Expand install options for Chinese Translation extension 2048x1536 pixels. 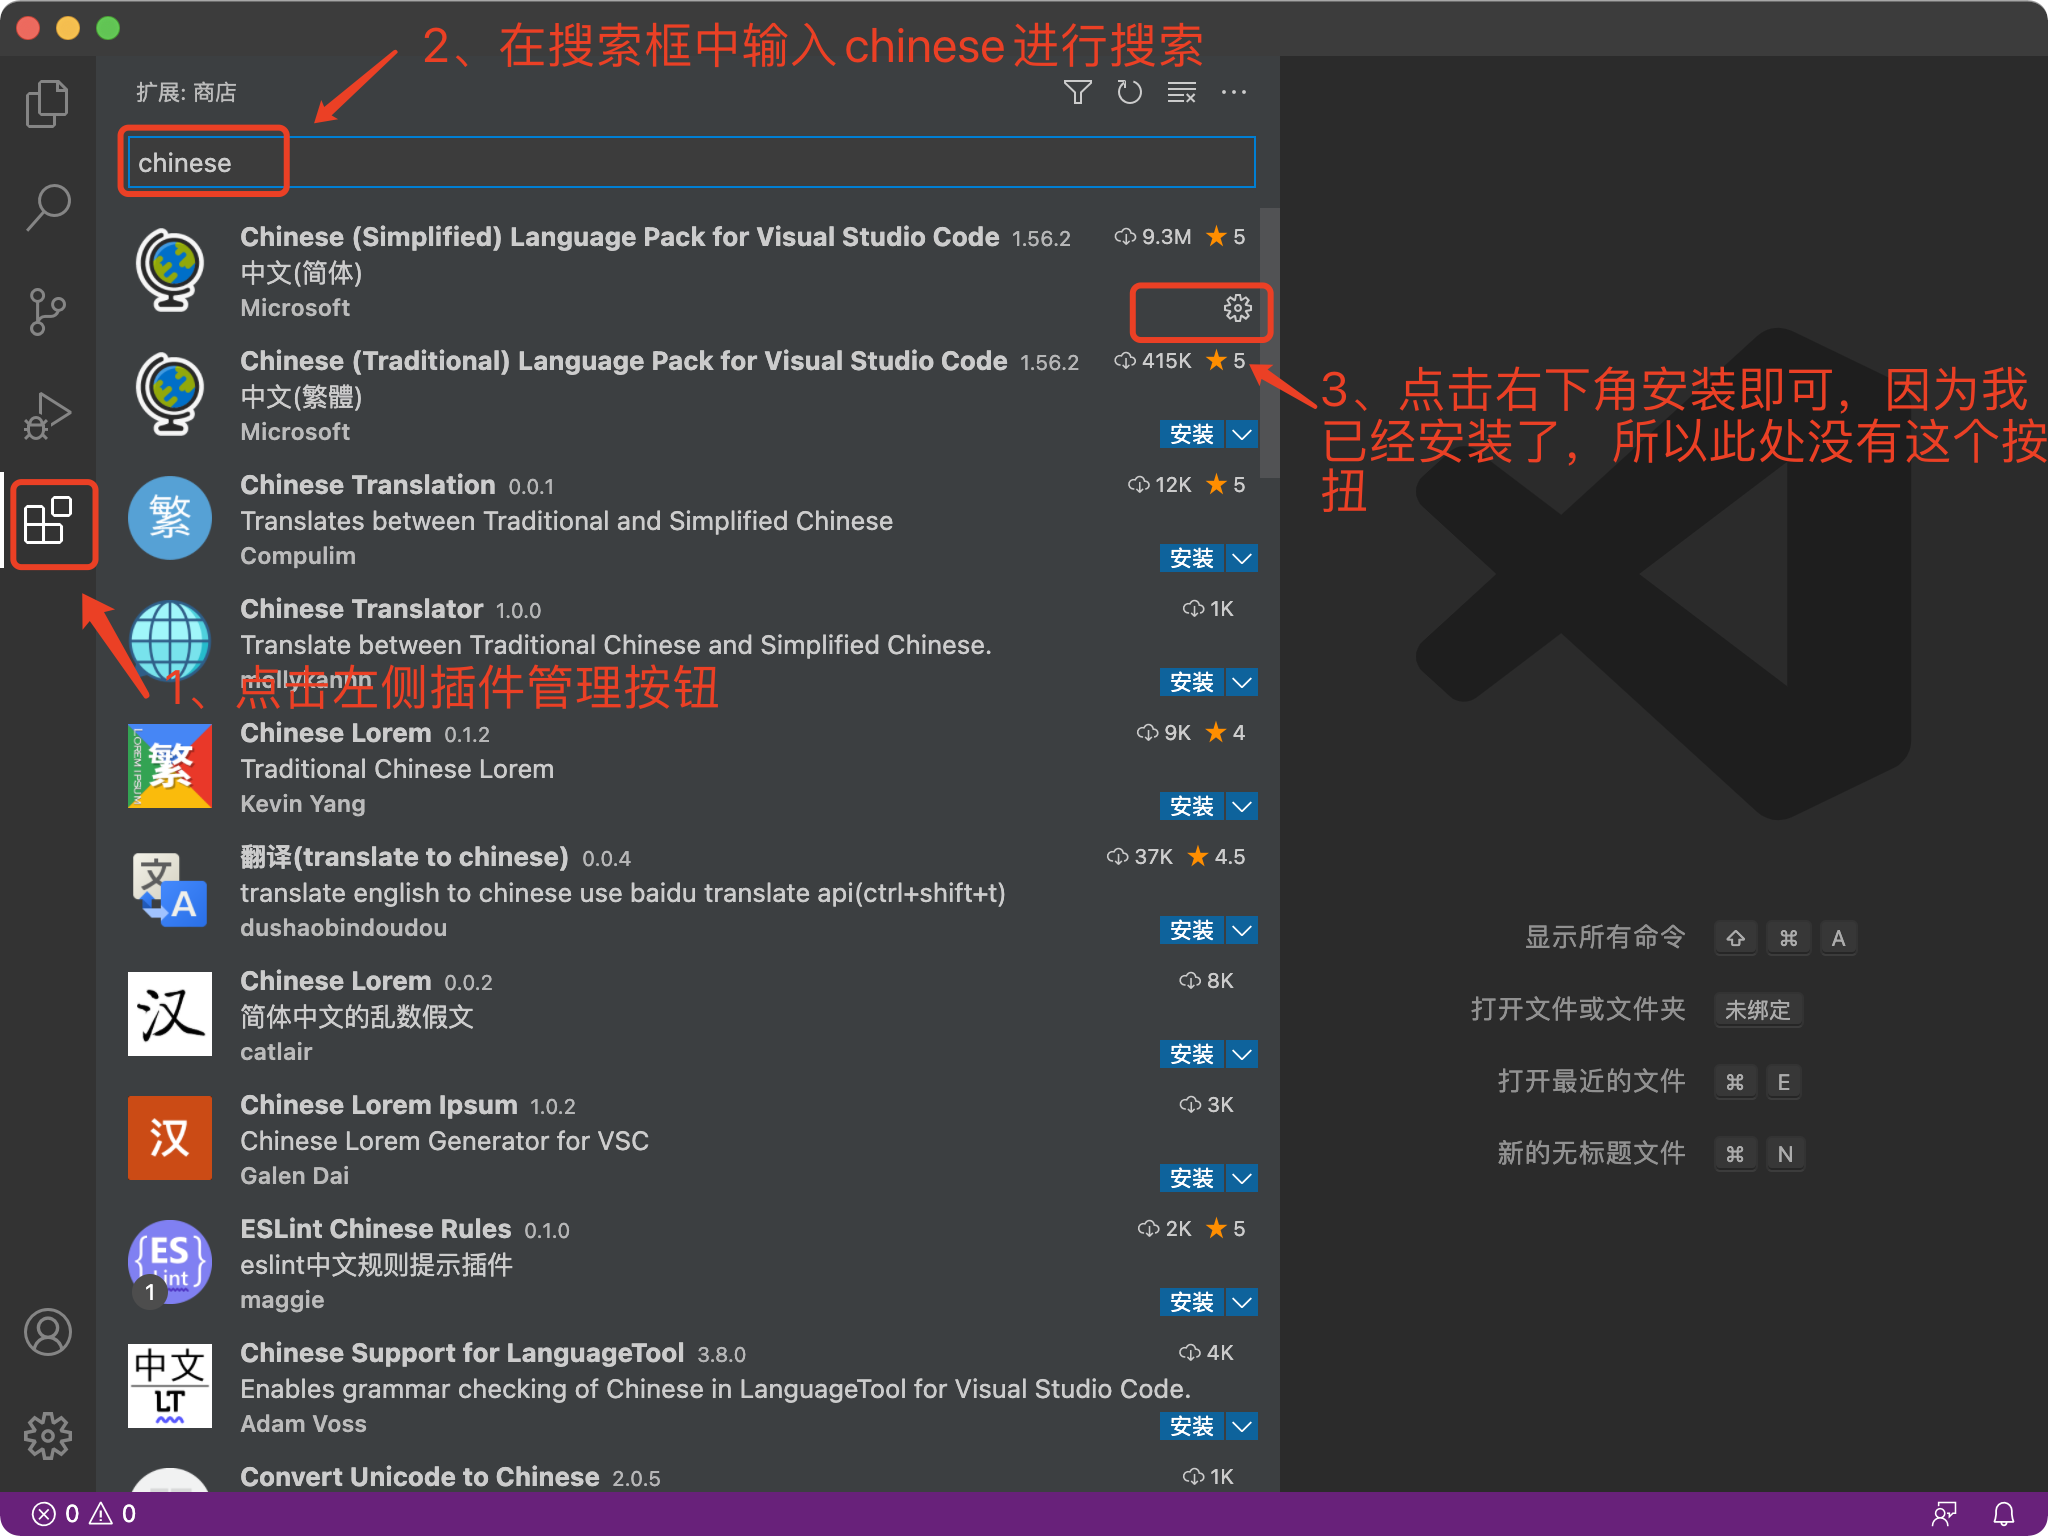[x=1241, y=558]
